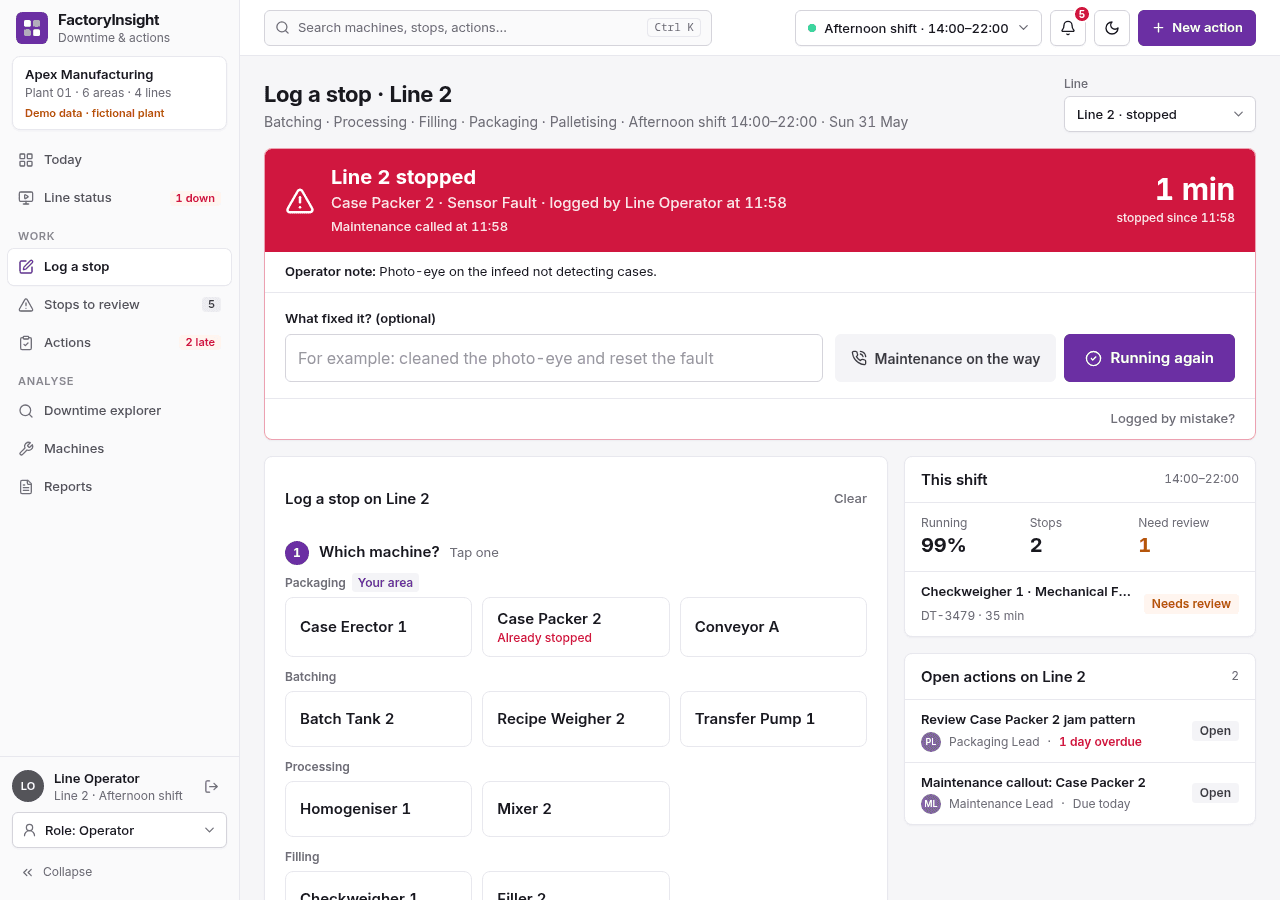This screenshot has width=1280, height=900.
Task: Select Case Packer 2 machine tile
Action: pos(575,627)
